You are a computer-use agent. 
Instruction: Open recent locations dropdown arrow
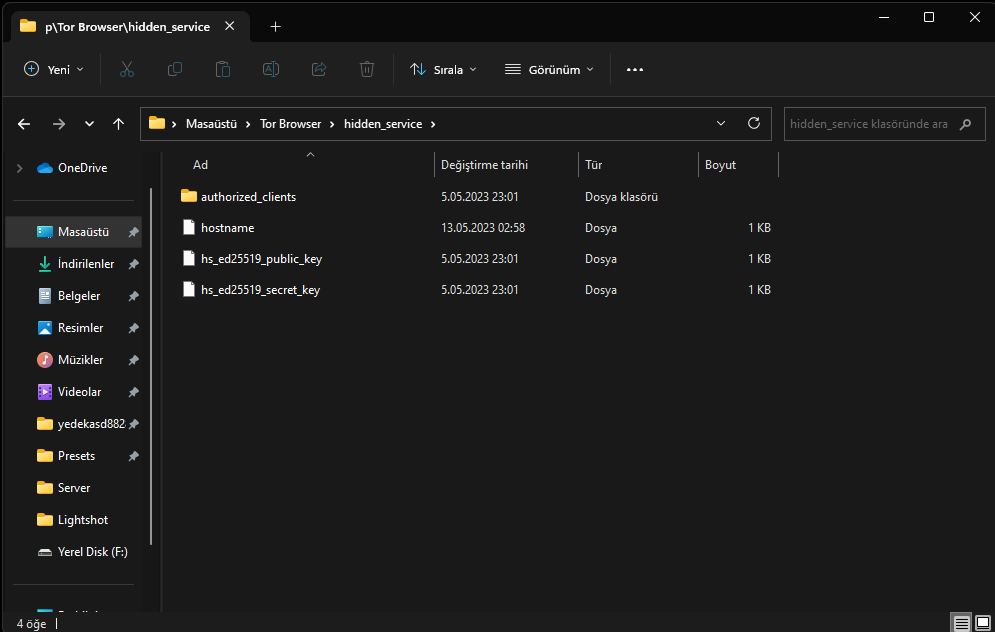[x=89, y=124]
